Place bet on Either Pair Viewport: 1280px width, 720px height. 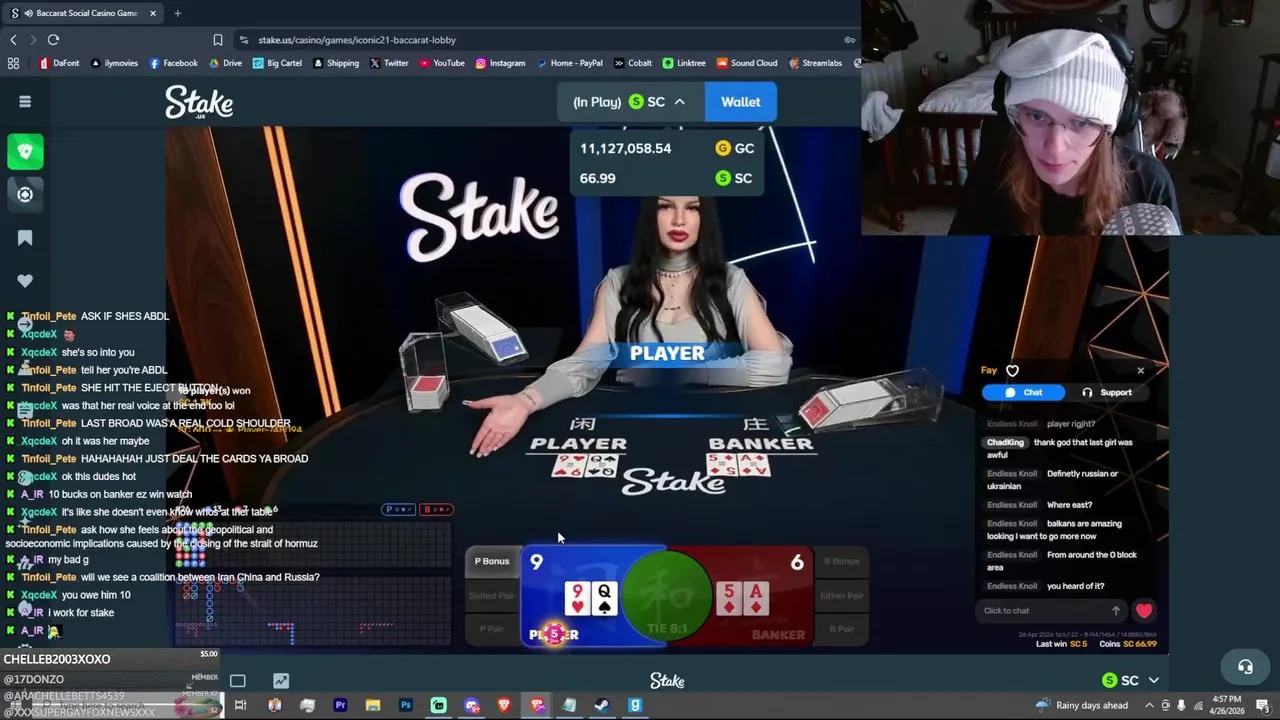click(x=842, y=596)
